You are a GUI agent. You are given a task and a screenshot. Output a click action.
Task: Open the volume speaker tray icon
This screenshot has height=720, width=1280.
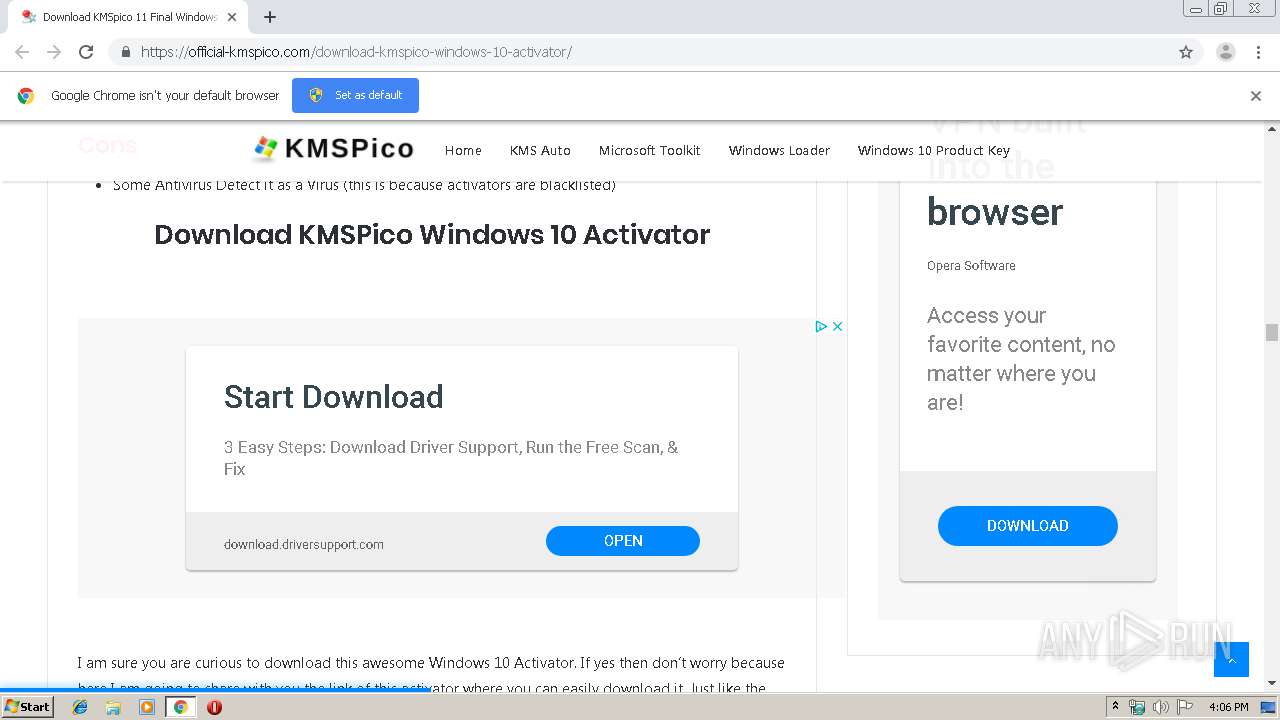[1161, 707]
